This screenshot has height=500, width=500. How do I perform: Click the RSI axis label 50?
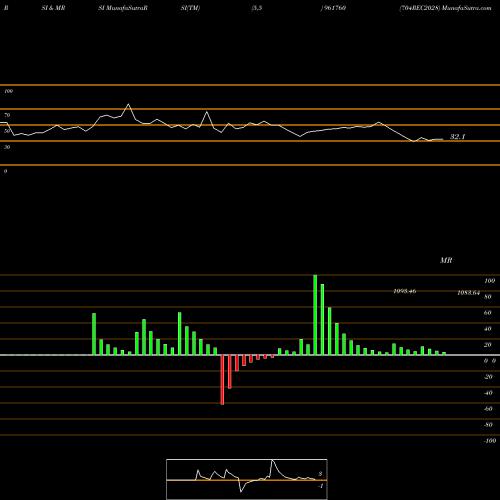pos(7,131)
